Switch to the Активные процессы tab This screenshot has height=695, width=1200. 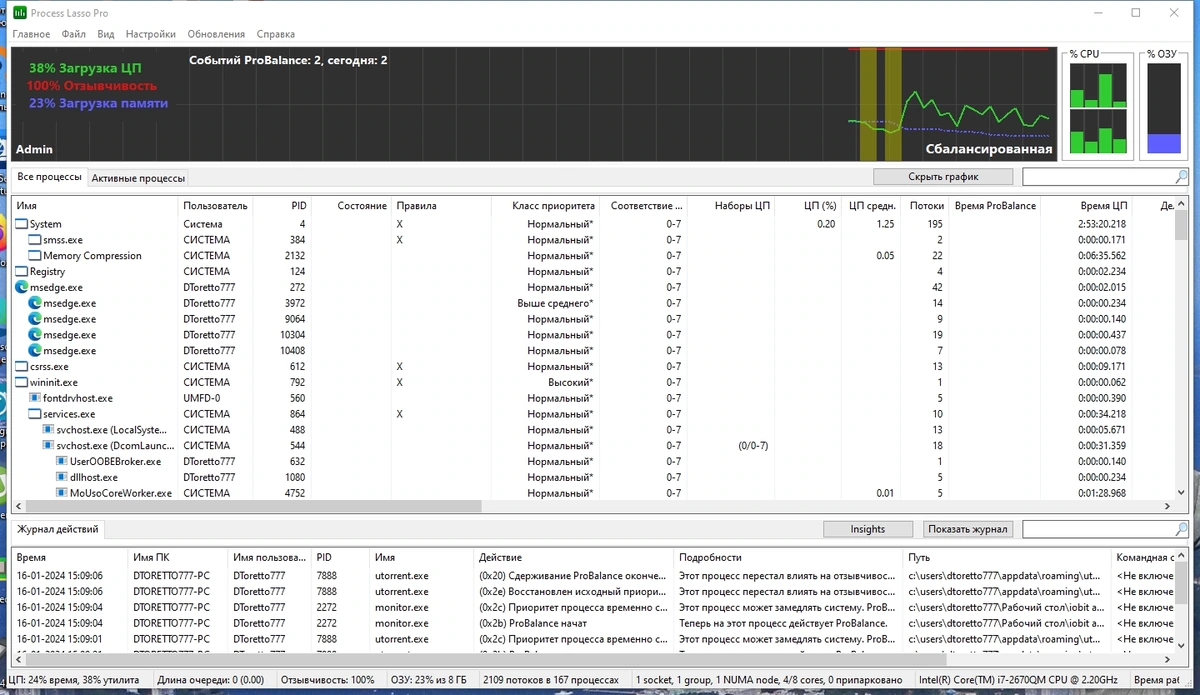[x=138, y=178]
